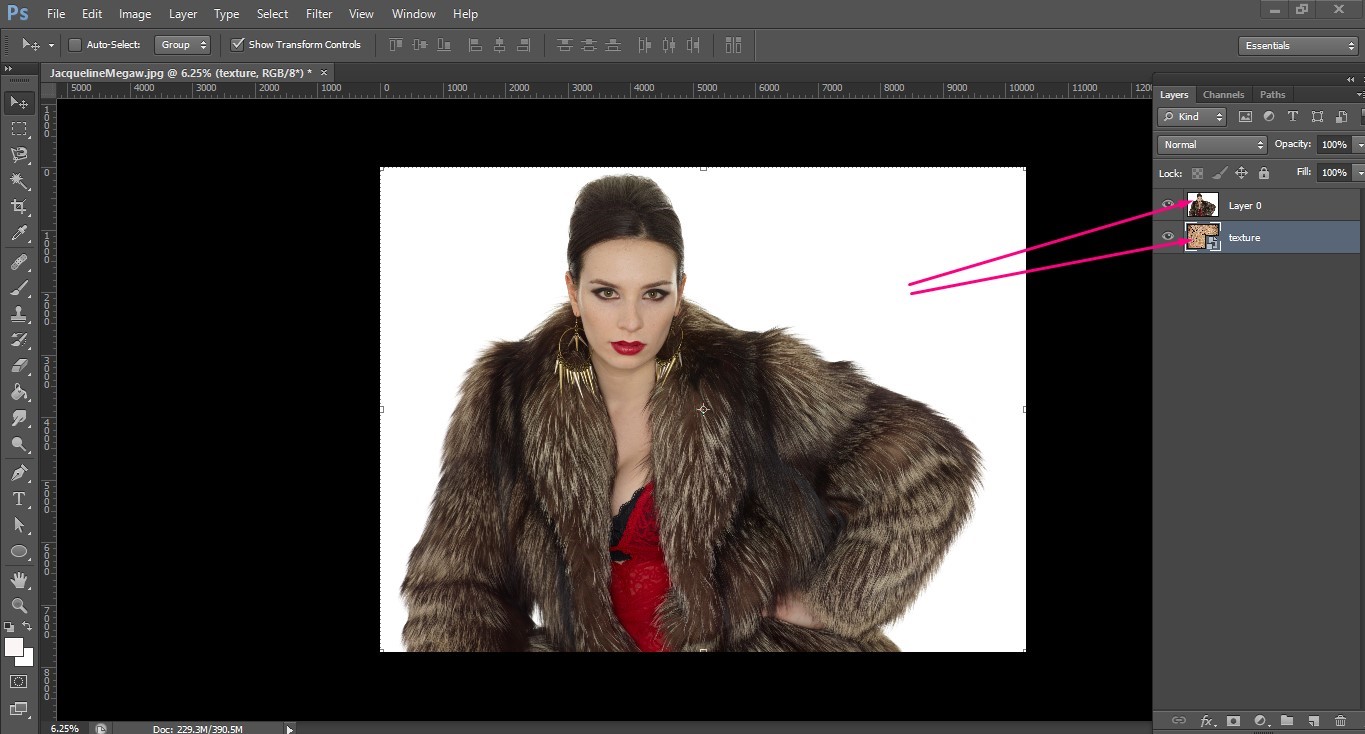Screen dimensions: 1365x734
Task: Switch to the Channels tab
Action: pyautogui.click(x=1223, y=95)
